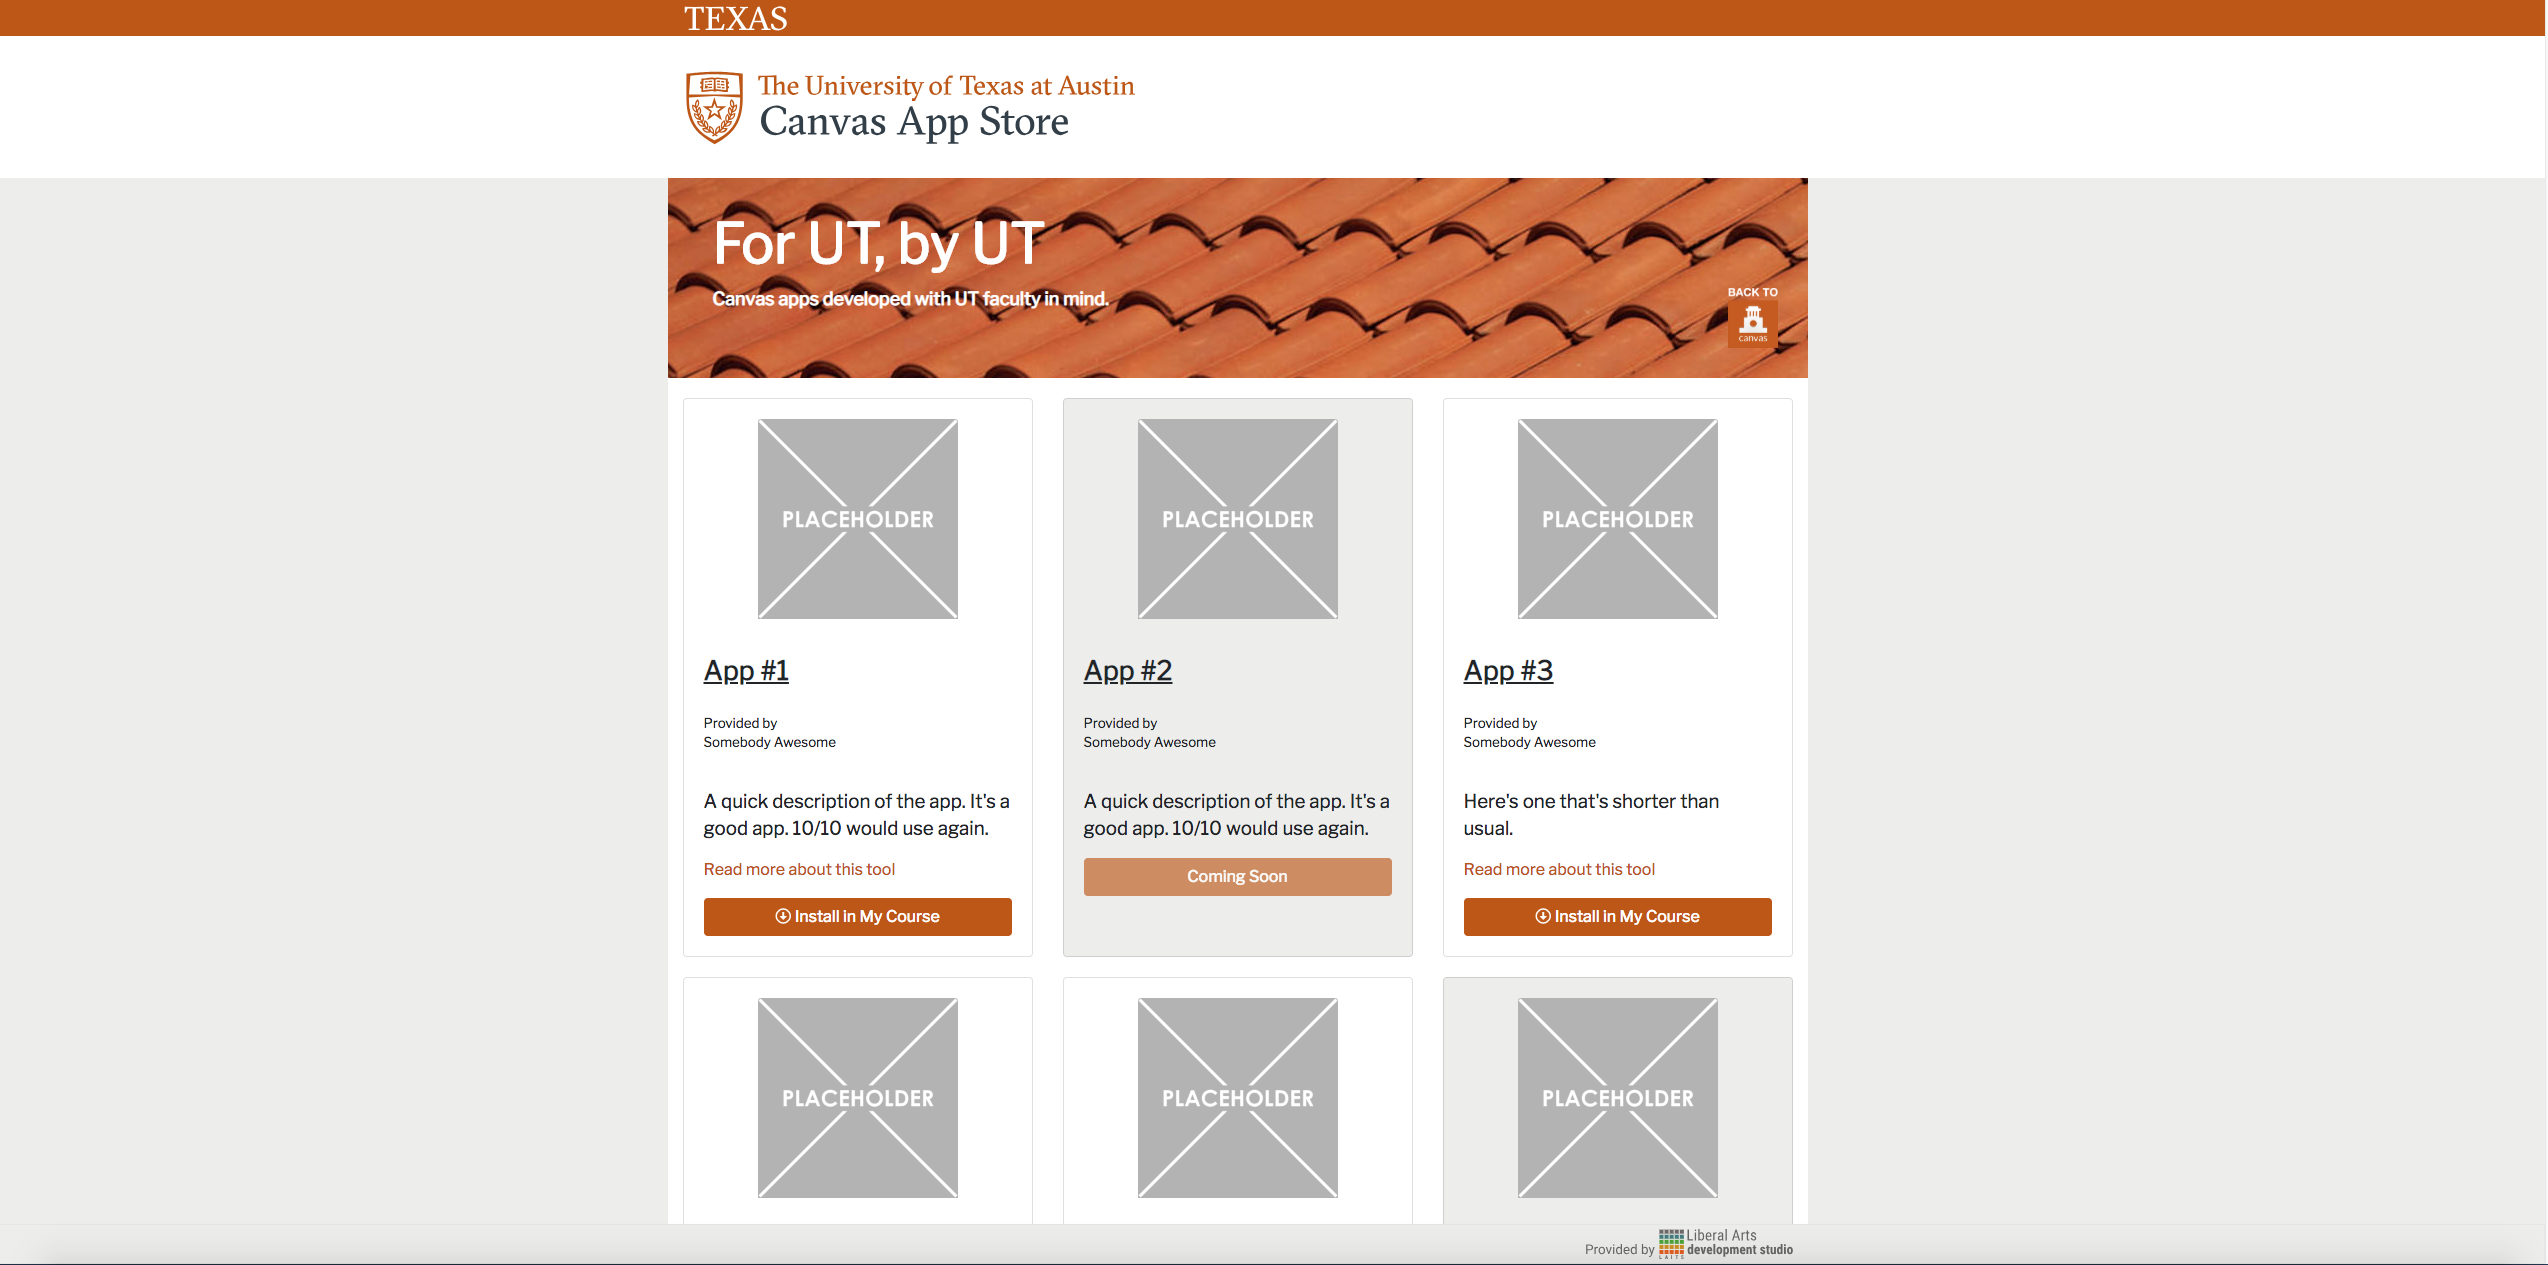Click the Back to Canvas icon
2548x1265 pixels.
coord(1752,324)
